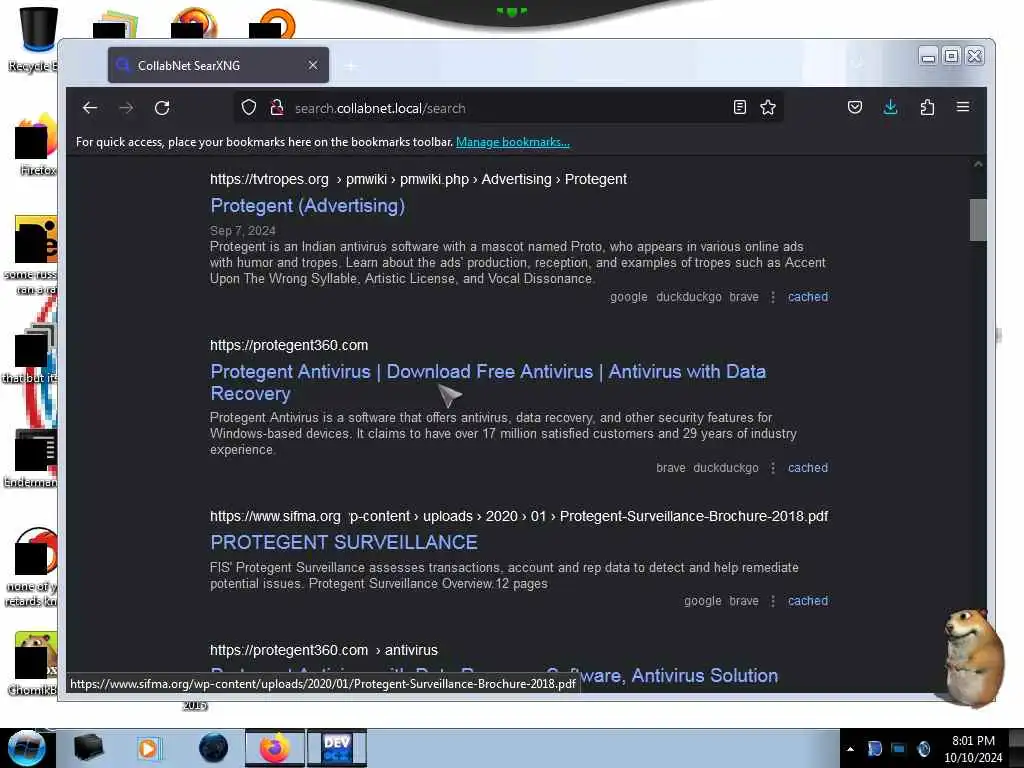Open the black box taskbar icon
The height and width of the screenshot is (768, 1024).
tap(88, 748)
